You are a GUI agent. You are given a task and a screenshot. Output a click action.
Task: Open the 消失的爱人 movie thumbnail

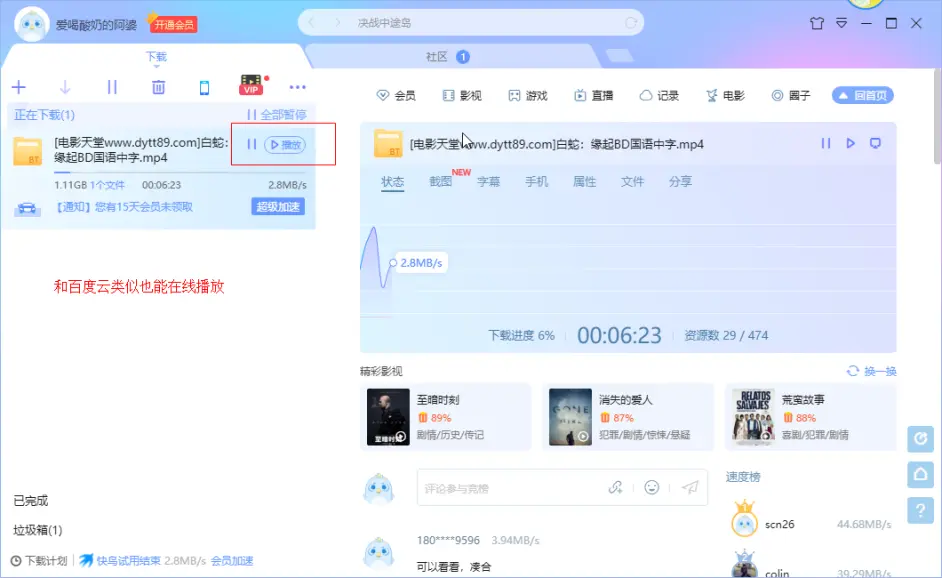click(570, 417)
